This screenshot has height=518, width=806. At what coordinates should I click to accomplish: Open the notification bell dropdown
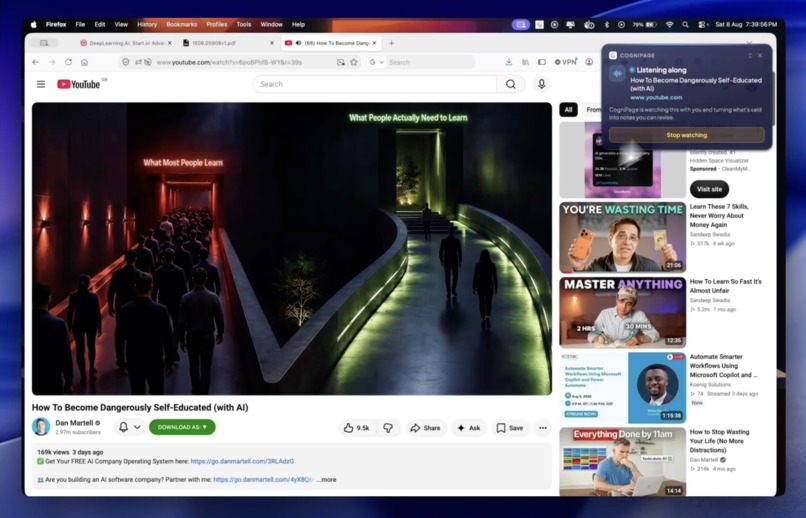(130, 427)
